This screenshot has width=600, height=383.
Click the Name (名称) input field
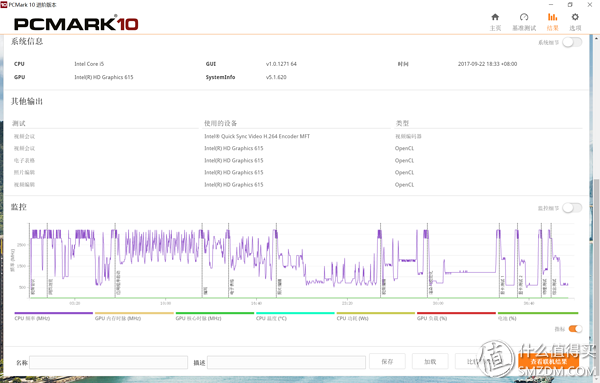pos(108,362)
